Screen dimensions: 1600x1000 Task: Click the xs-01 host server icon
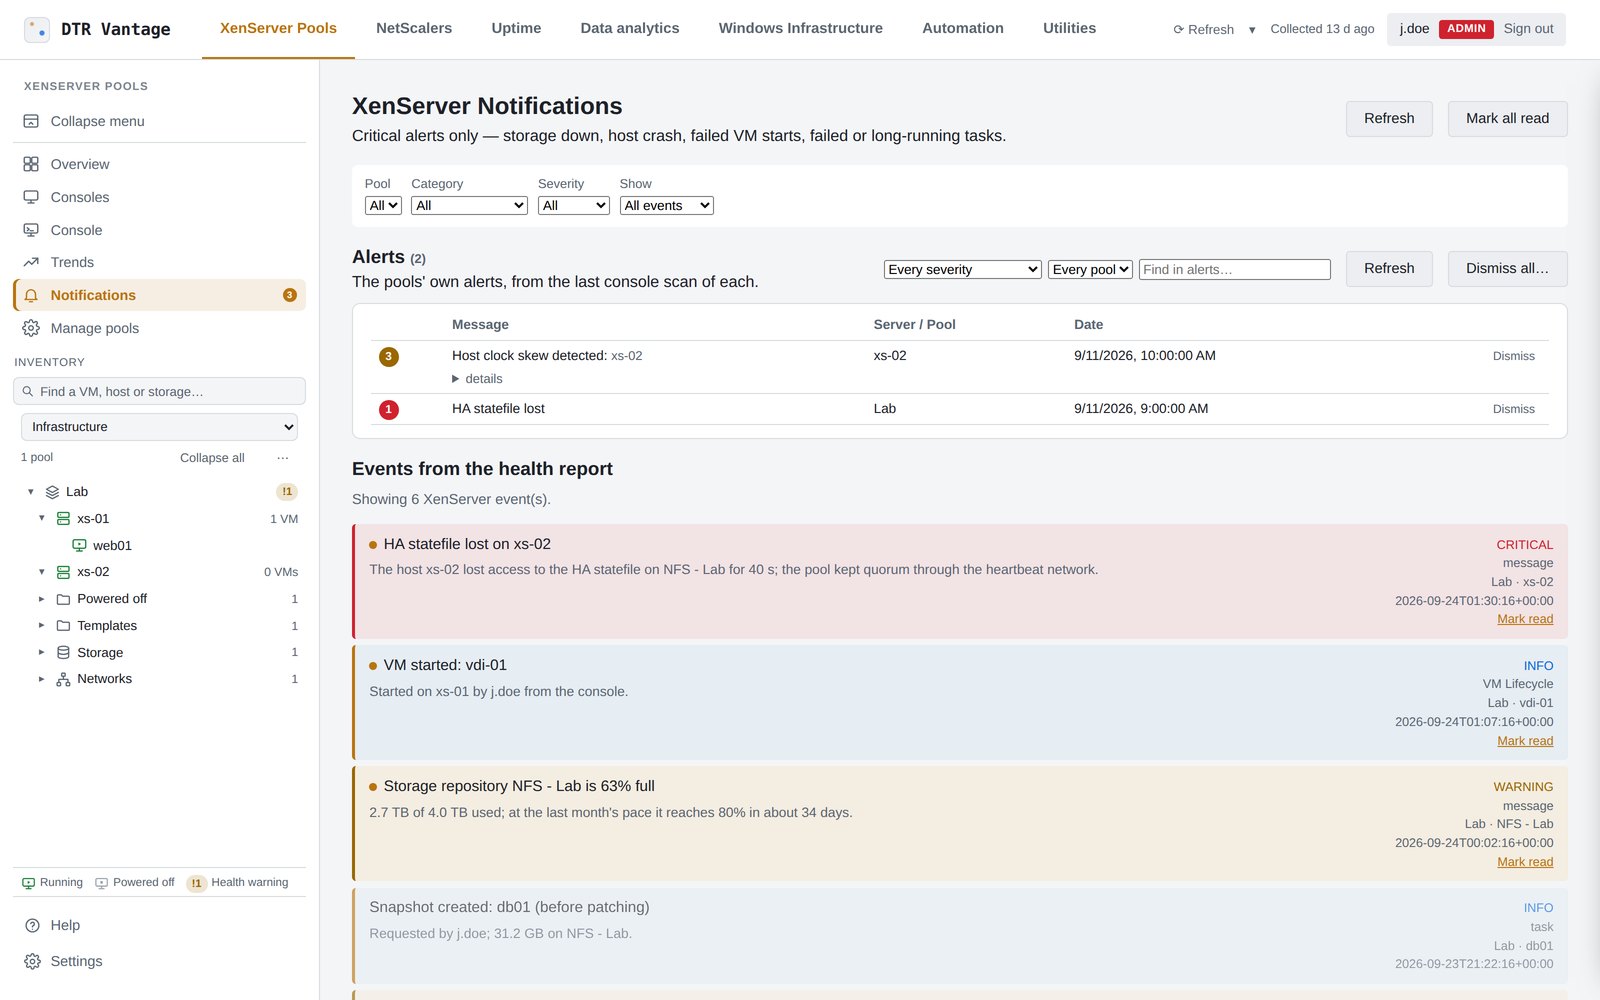tap(63, 519)
